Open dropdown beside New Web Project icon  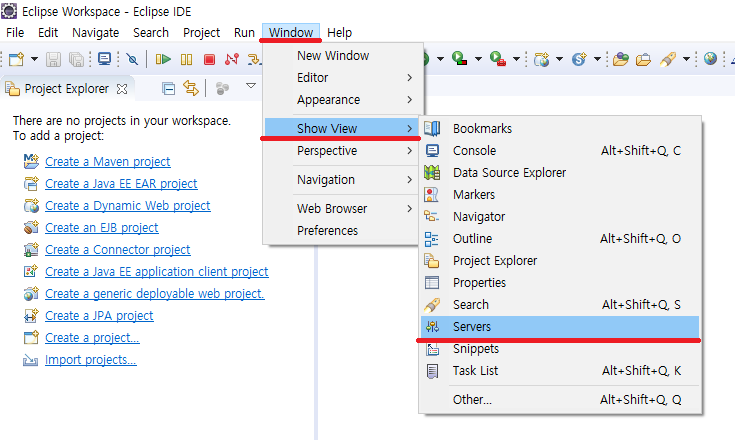coord(559,59)
